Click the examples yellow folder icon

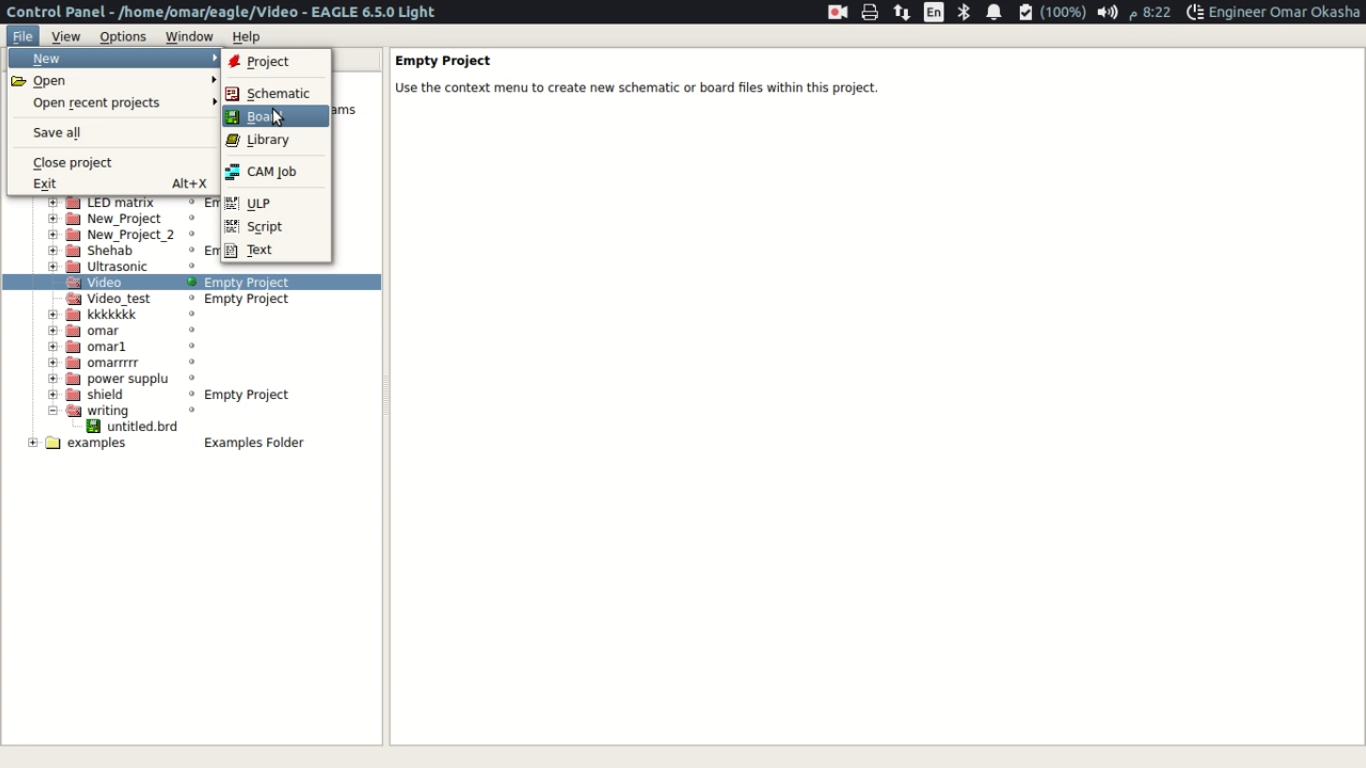(53, 443)
